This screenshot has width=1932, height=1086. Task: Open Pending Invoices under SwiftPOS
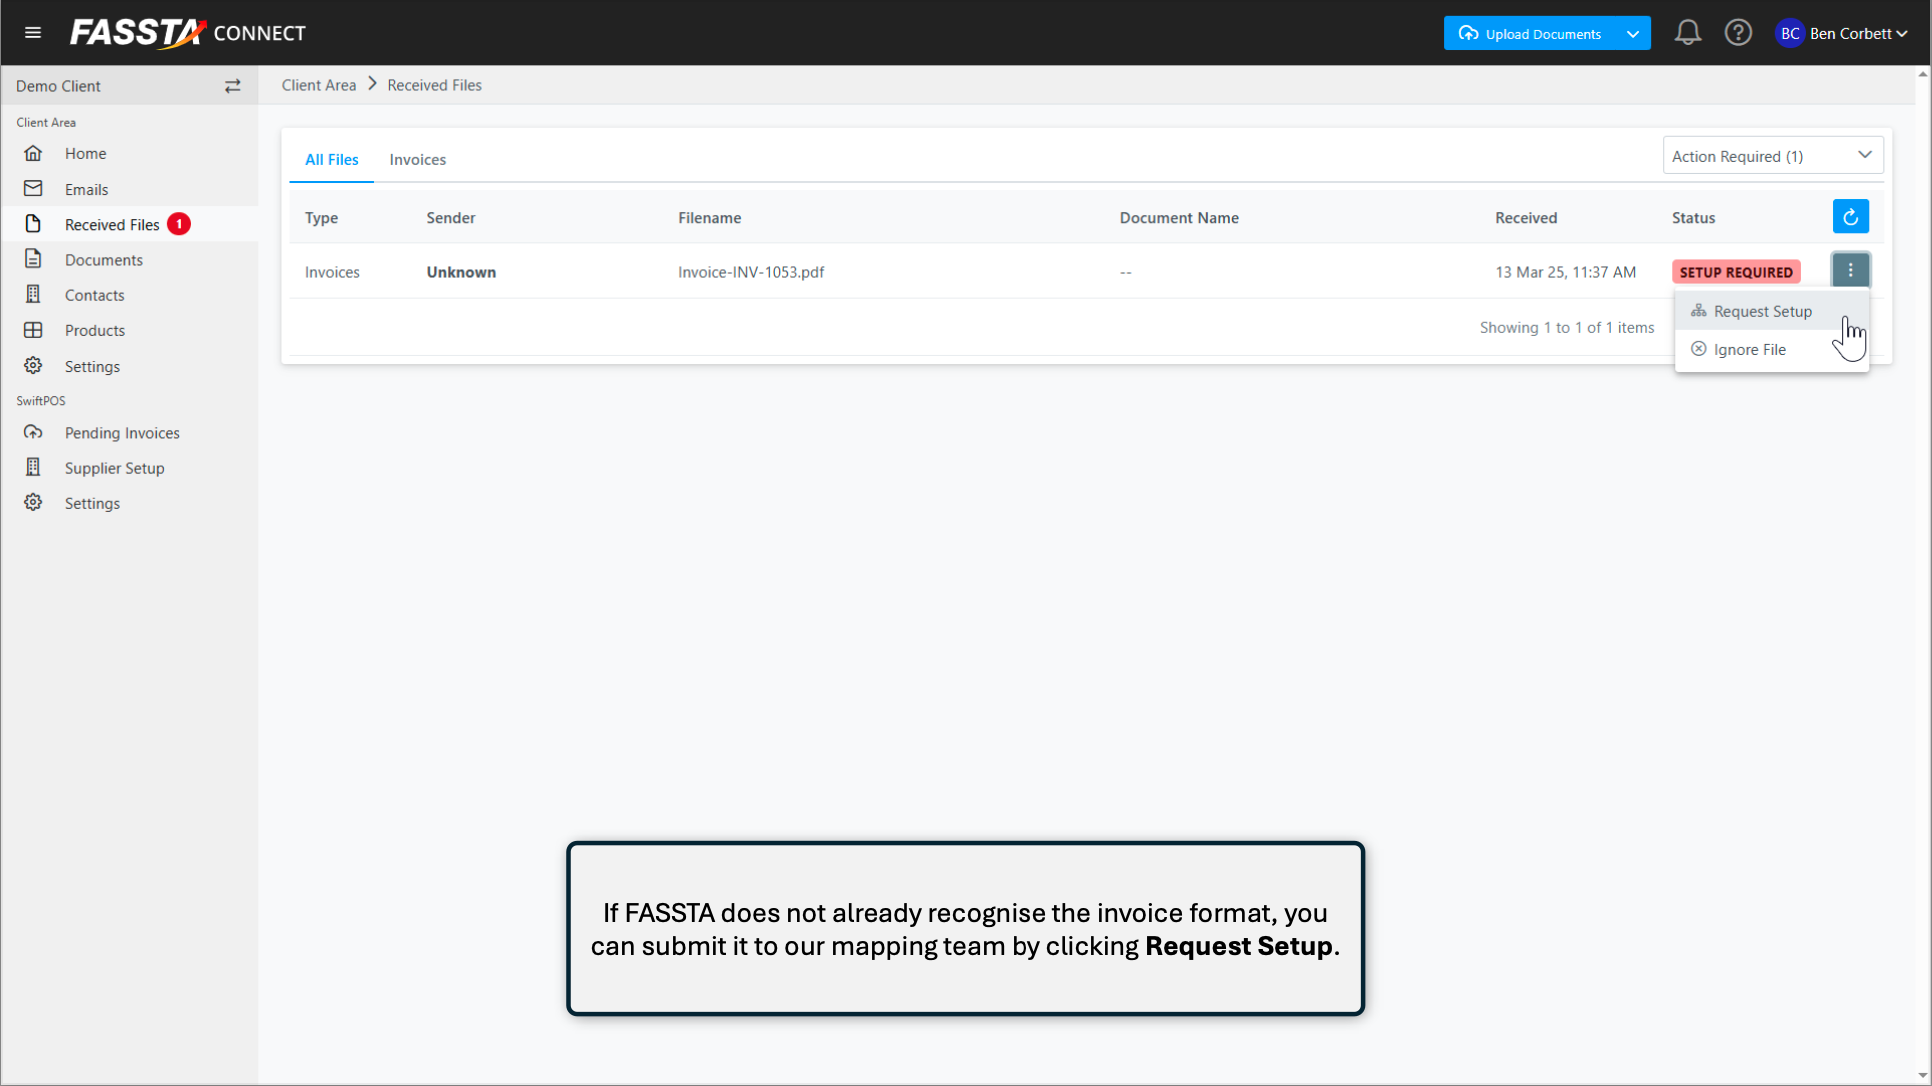[129, 433]
